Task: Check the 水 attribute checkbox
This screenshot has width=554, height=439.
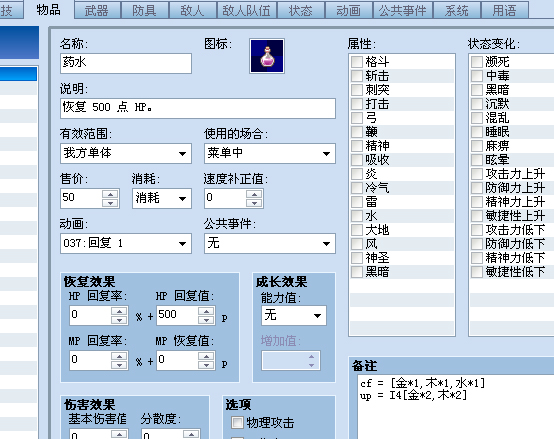Action: click(x=357, y=216)
